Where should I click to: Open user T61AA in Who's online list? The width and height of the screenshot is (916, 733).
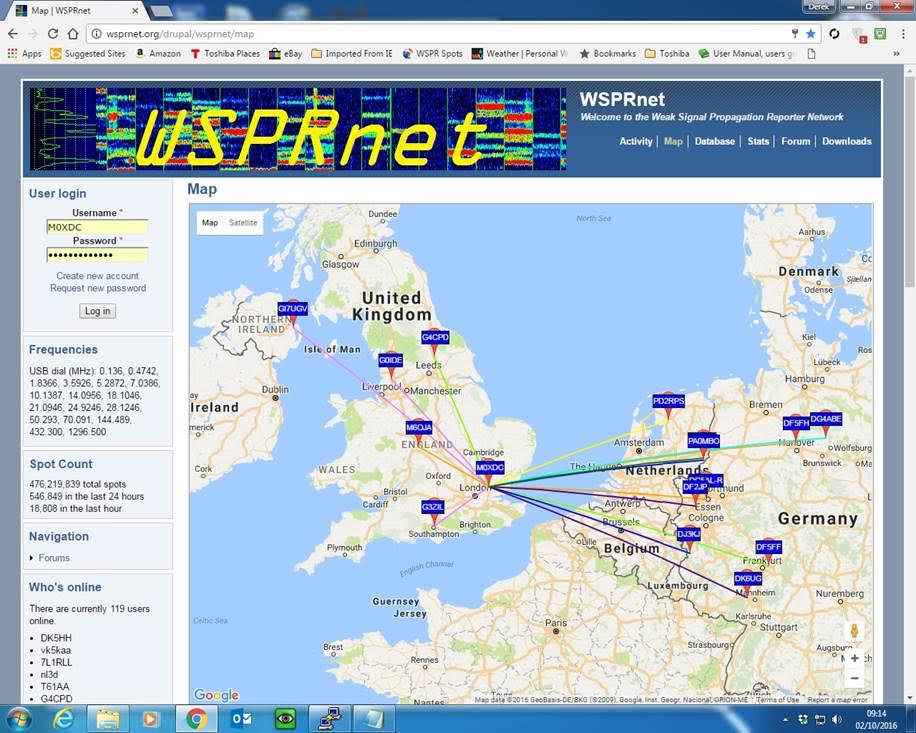point(55,686)
